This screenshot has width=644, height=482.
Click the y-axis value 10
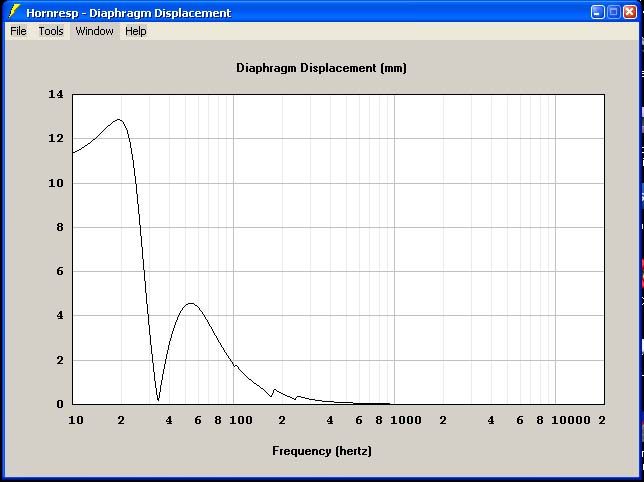click(56, 183)
